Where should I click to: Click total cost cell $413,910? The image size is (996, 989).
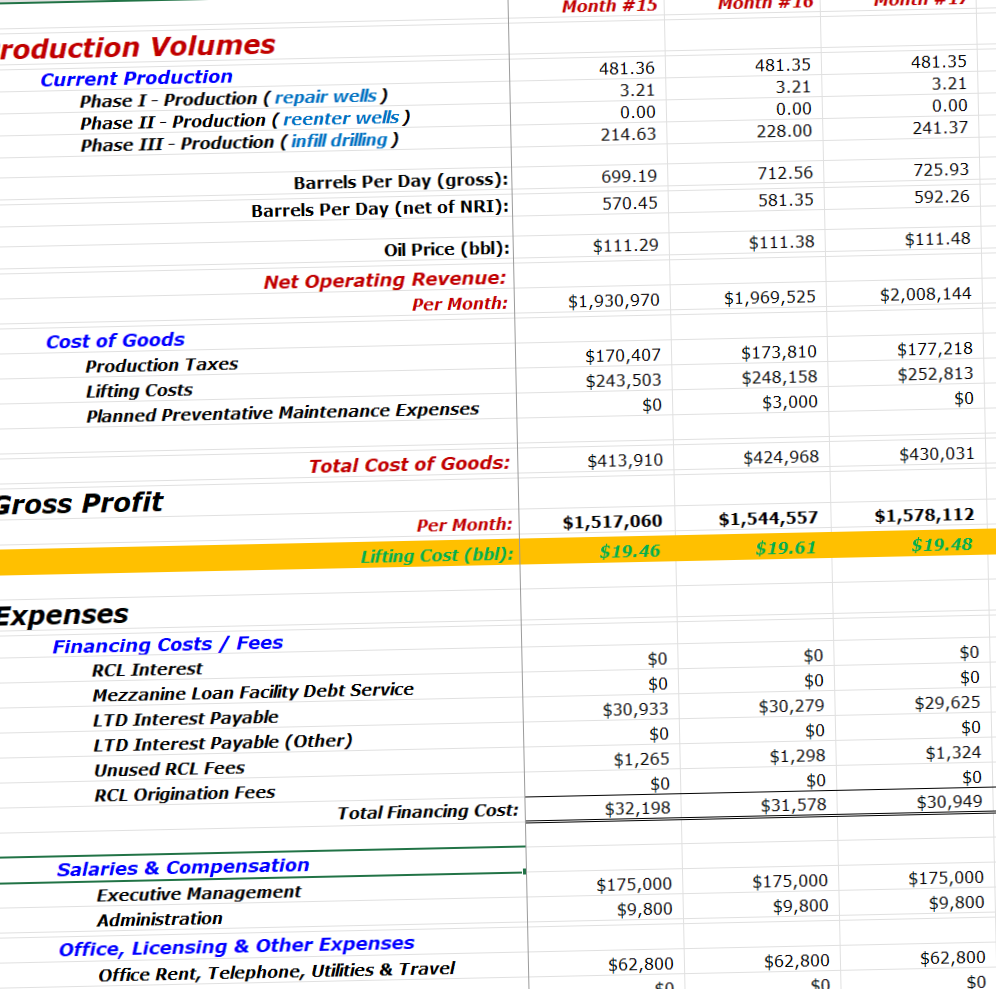point(625,461)
